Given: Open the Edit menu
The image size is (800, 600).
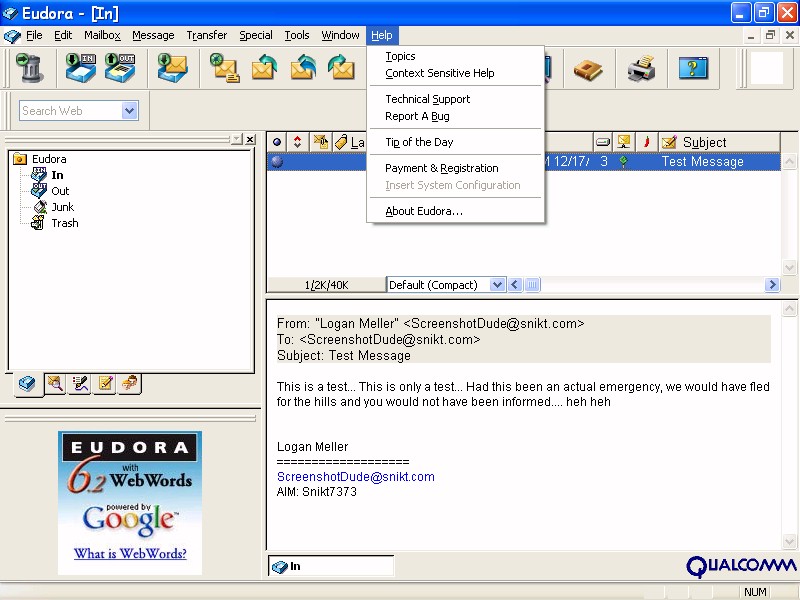Looking at the screenshot, I should [63, 35].
